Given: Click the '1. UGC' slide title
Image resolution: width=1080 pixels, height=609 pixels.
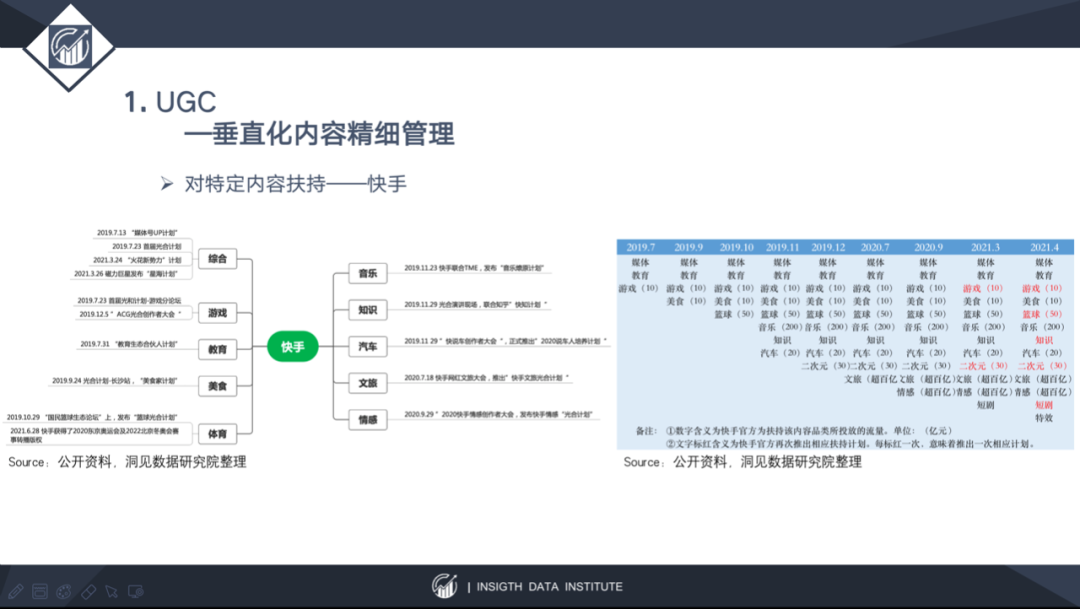Looking at the screenshot, I should [170, 102].
